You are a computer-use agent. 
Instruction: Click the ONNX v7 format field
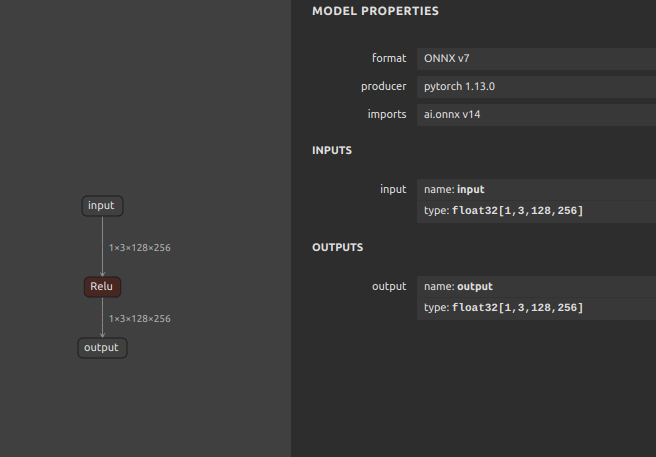536,59
